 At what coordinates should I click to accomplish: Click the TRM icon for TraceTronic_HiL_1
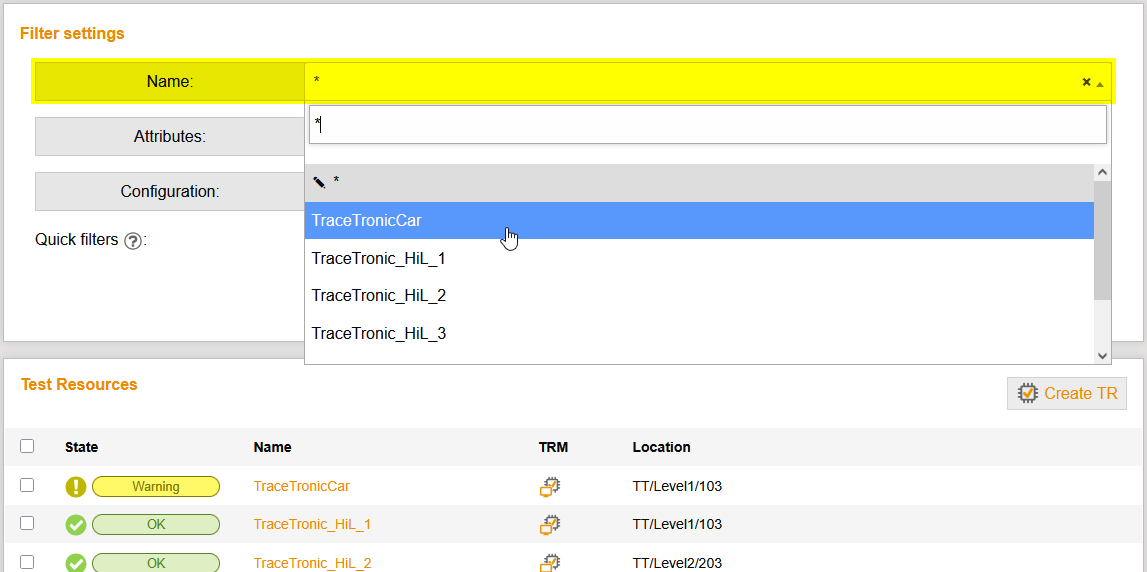coord(550,524)
